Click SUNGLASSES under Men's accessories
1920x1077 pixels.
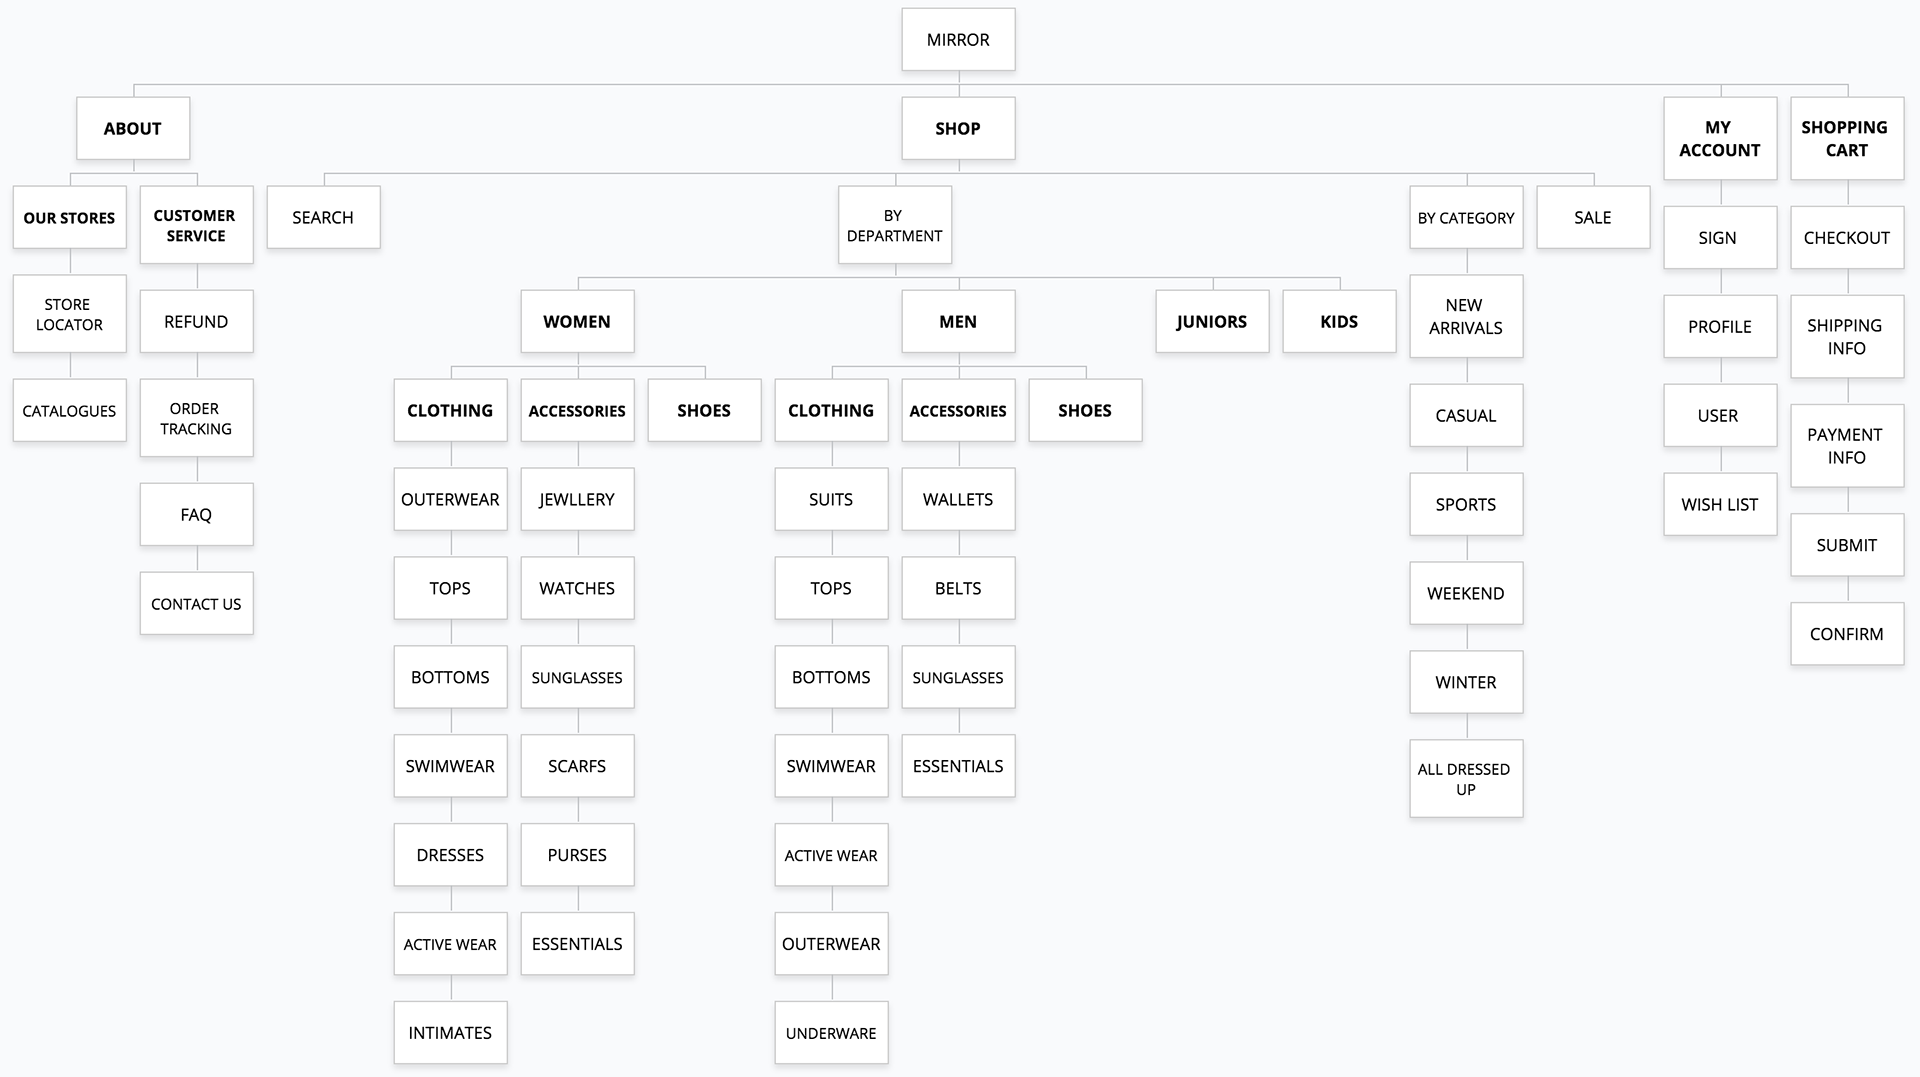[958, 677]
